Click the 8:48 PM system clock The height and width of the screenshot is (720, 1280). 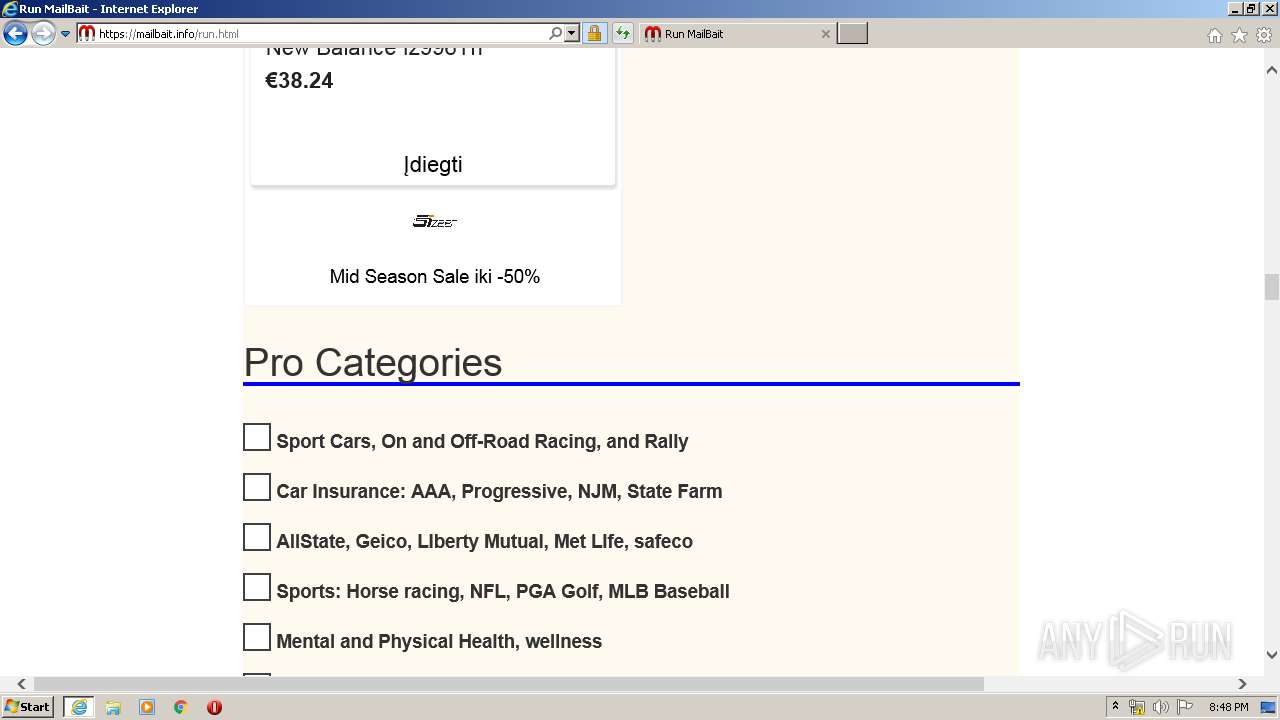pos(1228,707)
